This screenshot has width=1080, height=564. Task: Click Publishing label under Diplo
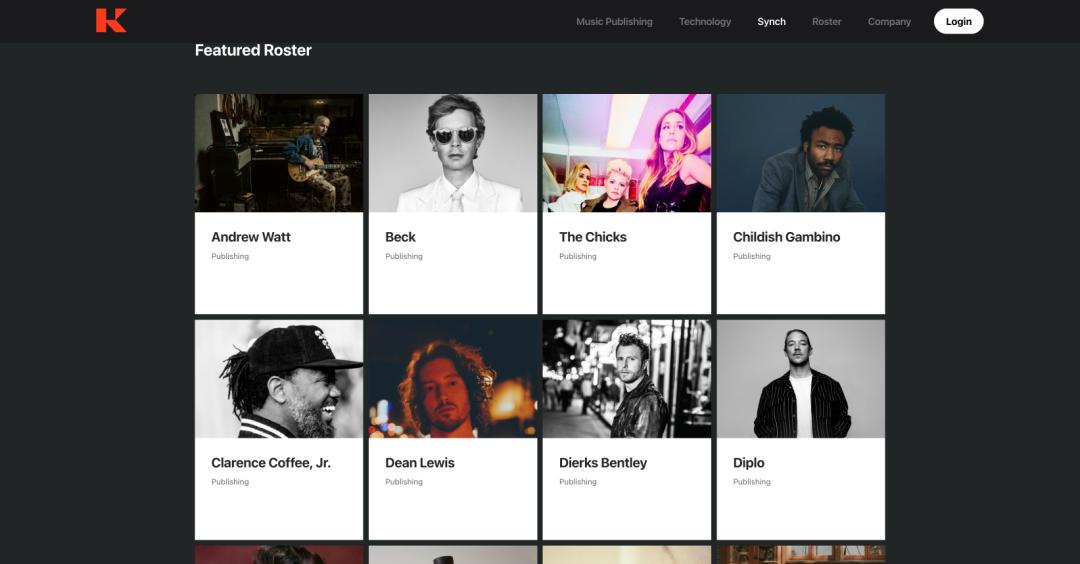pyautogui.click(x=751, y=482)
